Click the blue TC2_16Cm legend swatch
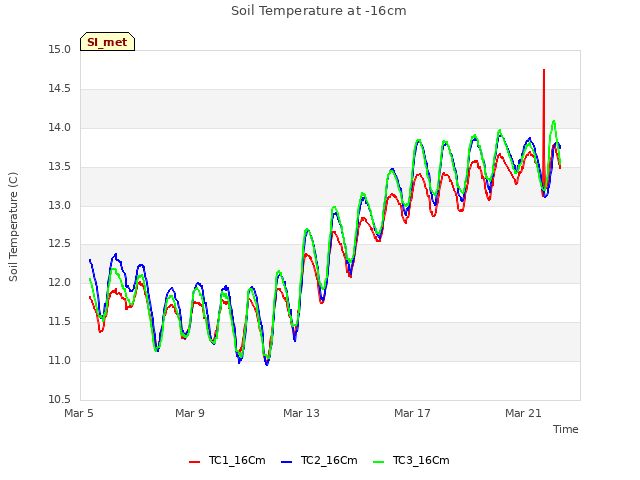640x480 pixels. point(287,462)
